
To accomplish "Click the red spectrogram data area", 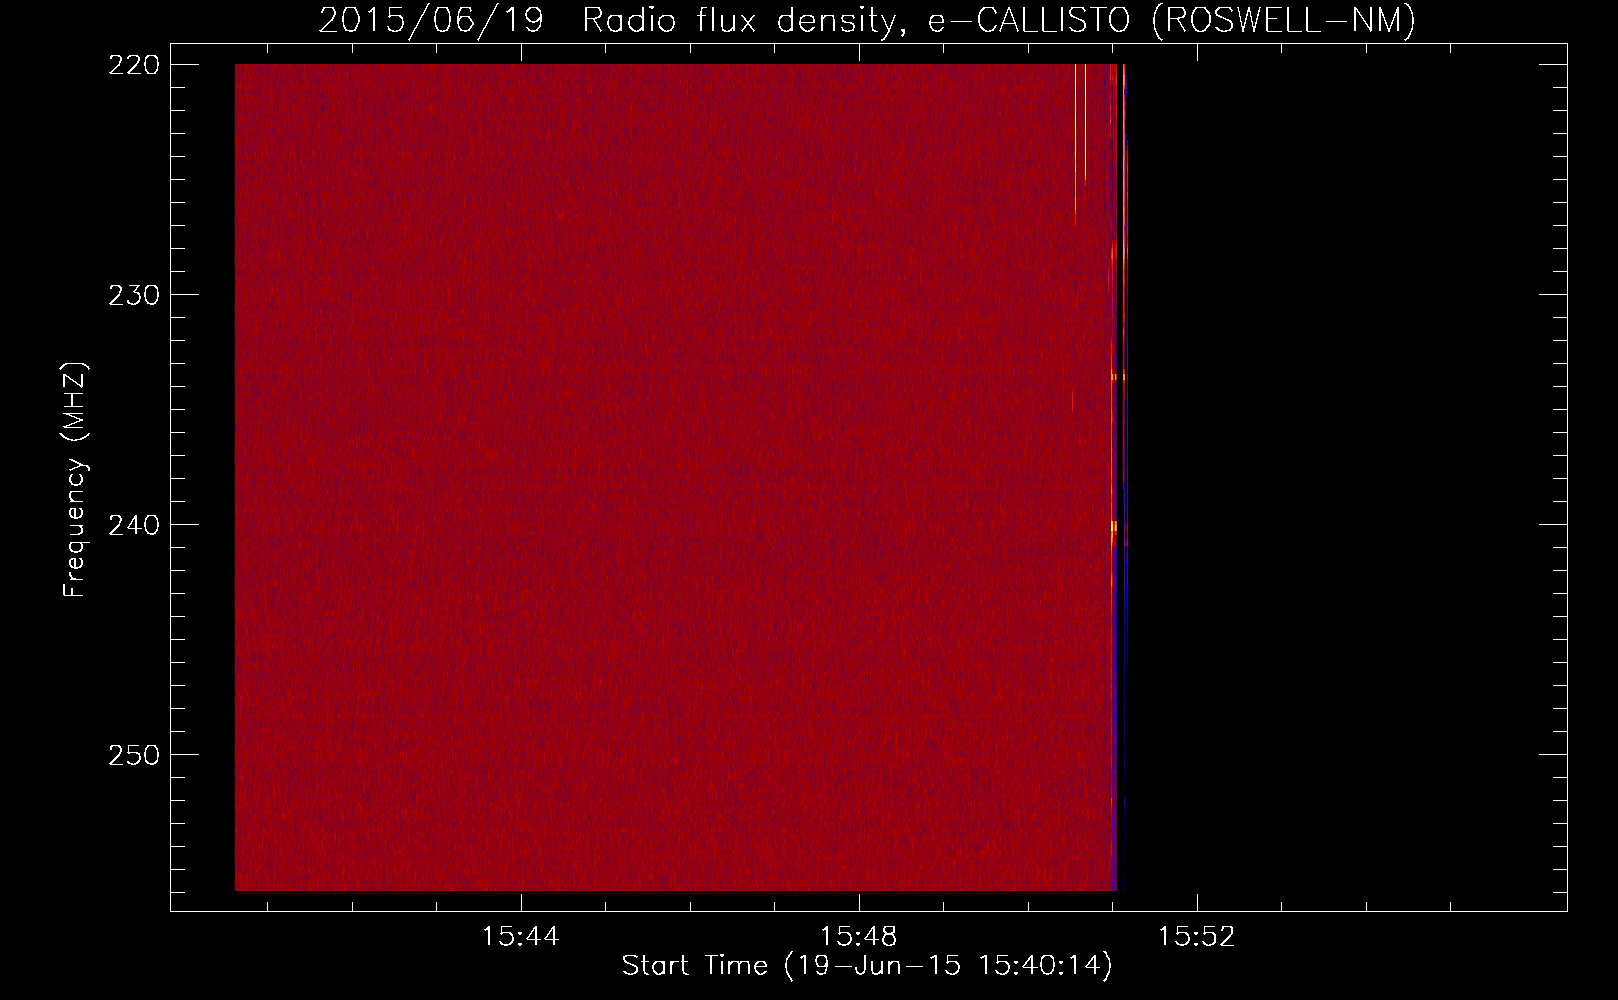I will pos(675,477).
